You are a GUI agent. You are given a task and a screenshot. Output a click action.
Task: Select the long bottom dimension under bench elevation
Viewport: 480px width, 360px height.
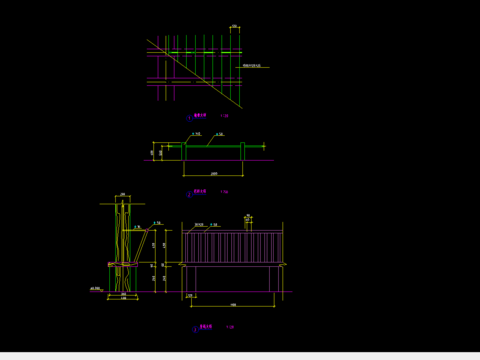tap(233, 305)
